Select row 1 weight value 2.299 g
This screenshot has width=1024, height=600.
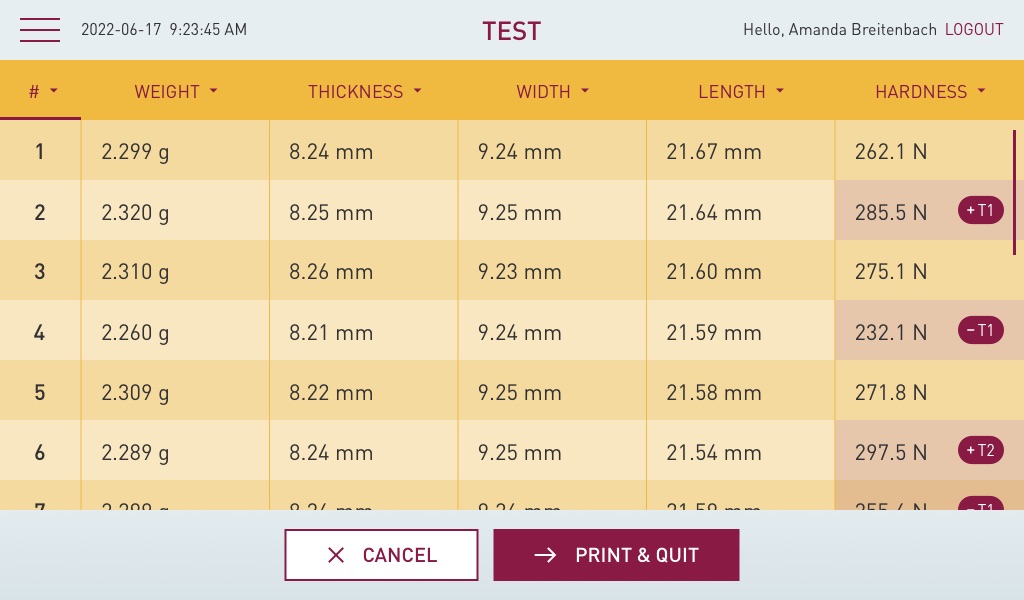135,152
